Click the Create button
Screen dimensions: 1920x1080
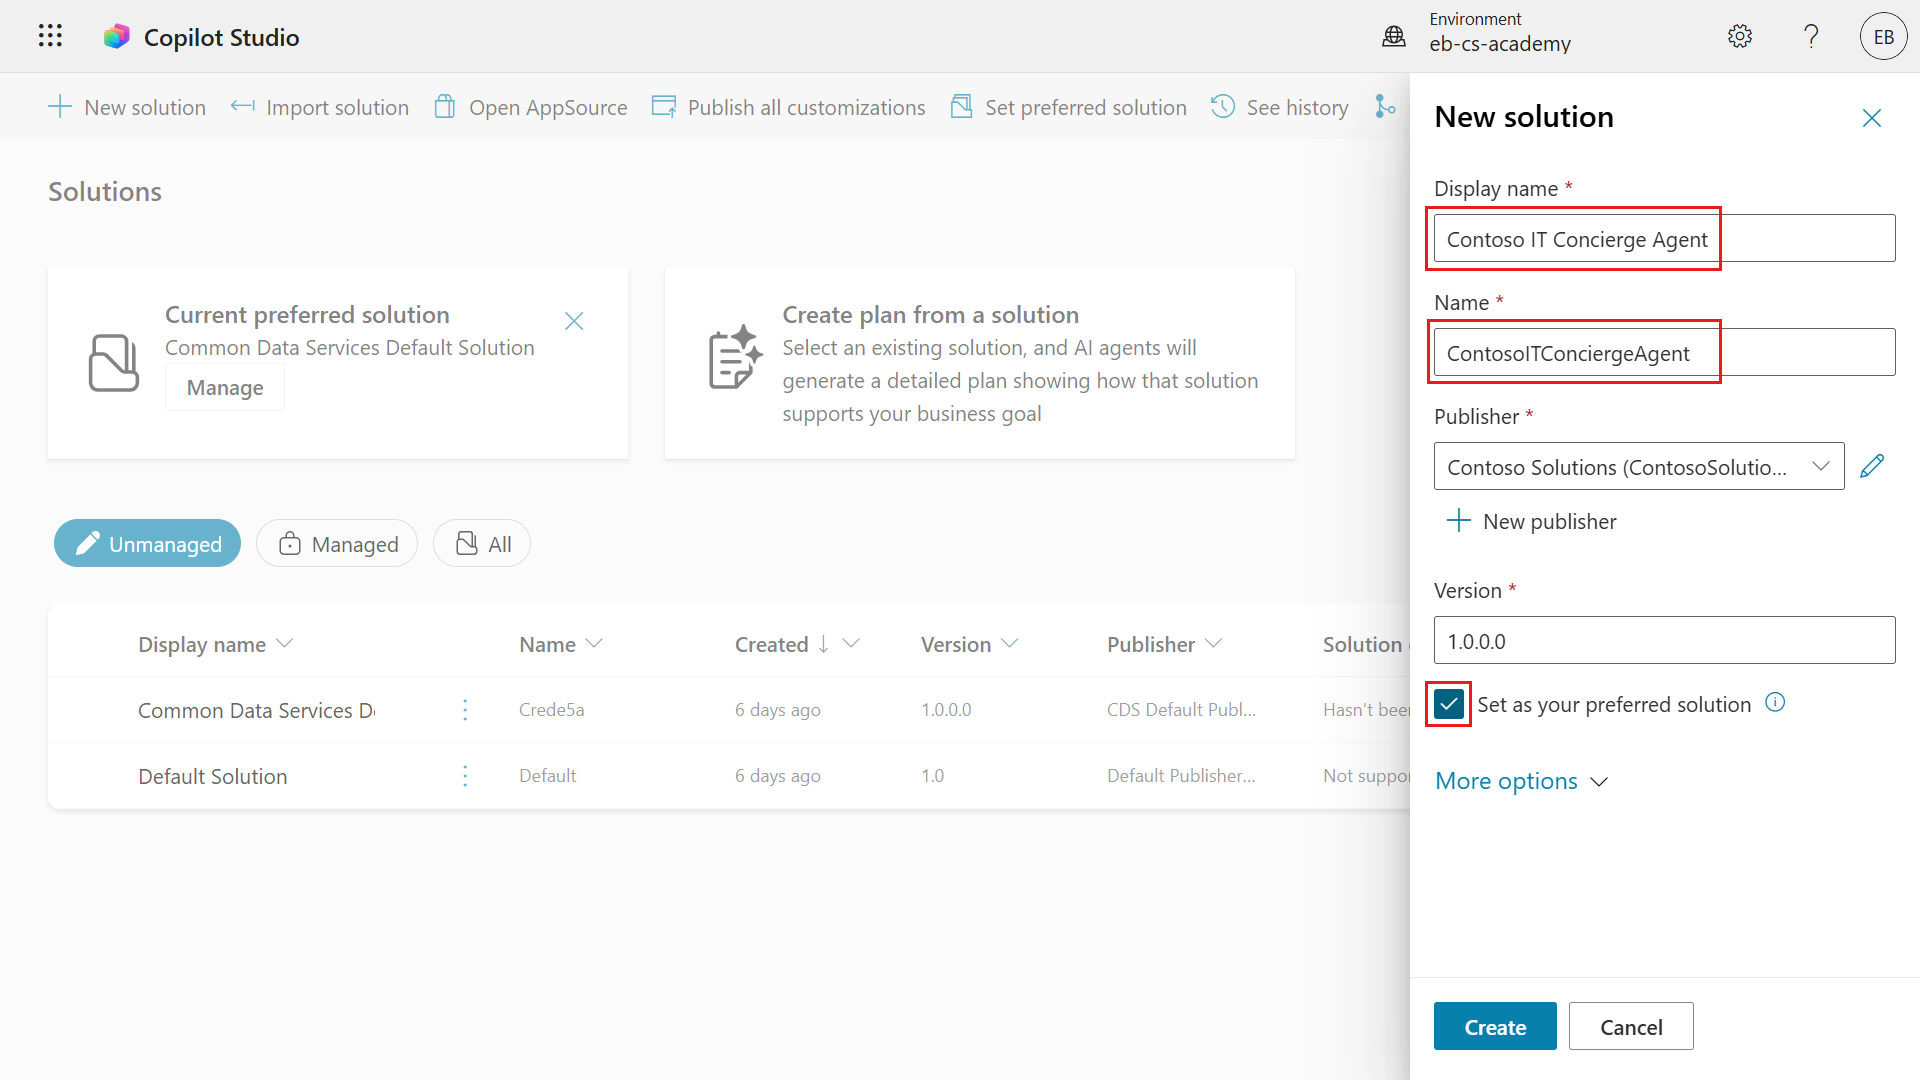click(1495, 1026)
